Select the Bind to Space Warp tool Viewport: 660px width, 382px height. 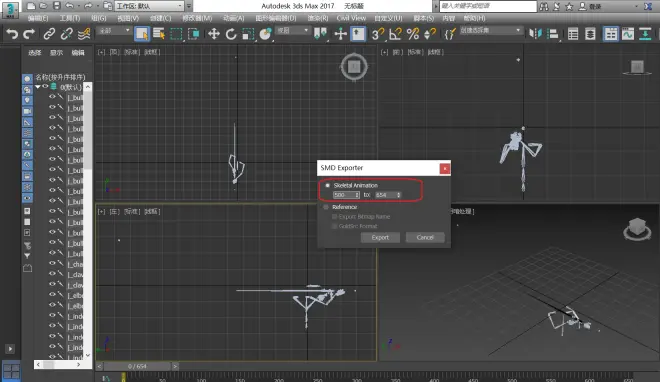(84, 34)
